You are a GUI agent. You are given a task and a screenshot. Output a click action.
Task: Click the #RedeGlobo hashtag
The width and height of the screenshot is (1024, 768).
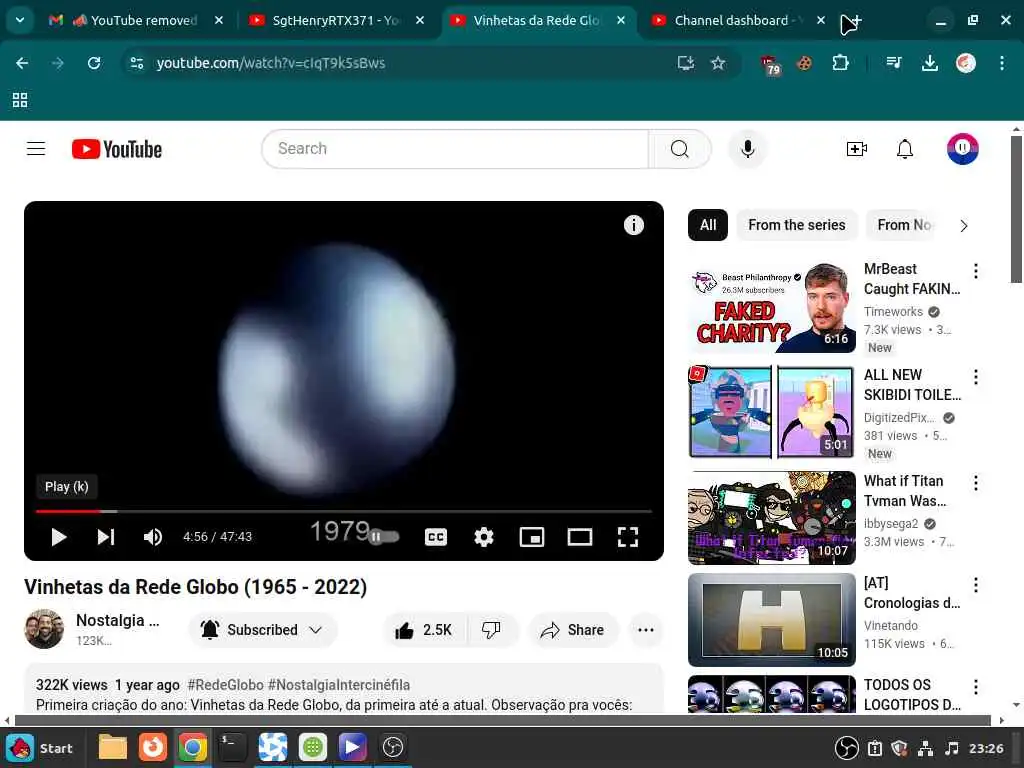(x=225, y=685)
